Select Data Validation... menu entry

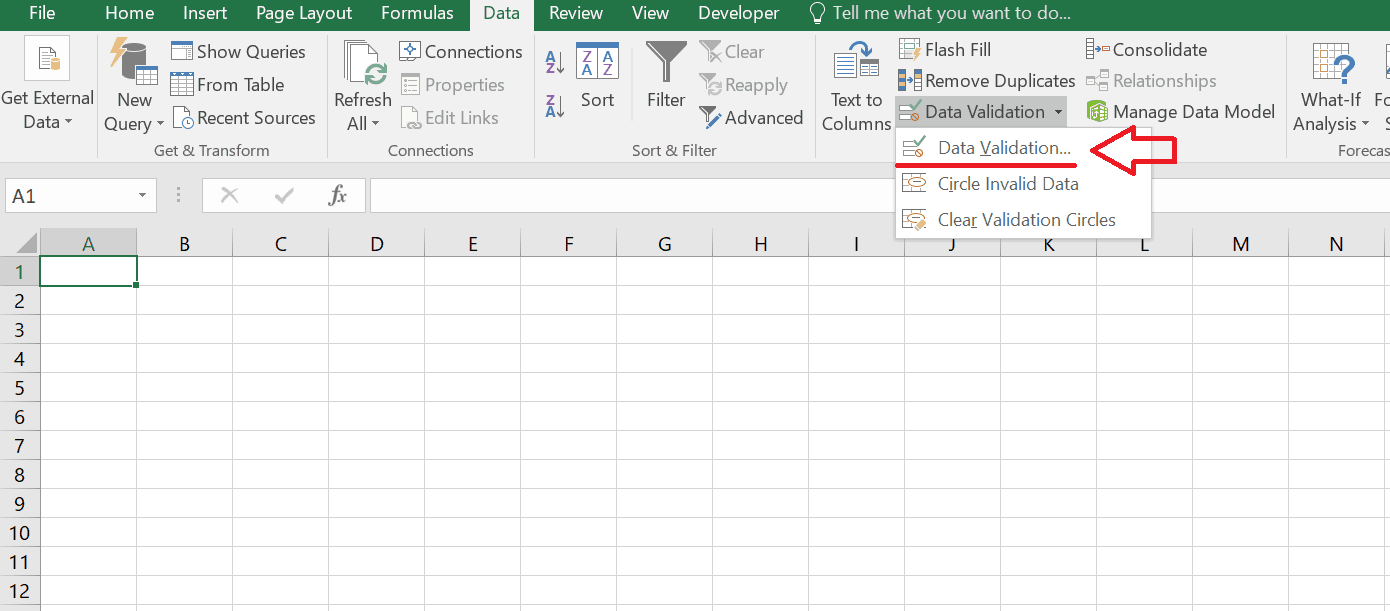[1004, 148]
